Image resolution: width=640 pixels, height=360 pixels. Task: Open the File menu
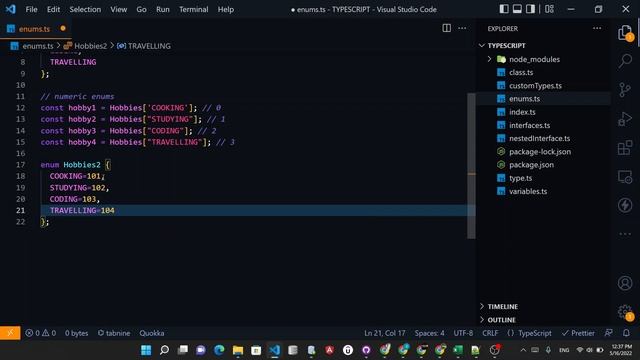tap(31, 9)
